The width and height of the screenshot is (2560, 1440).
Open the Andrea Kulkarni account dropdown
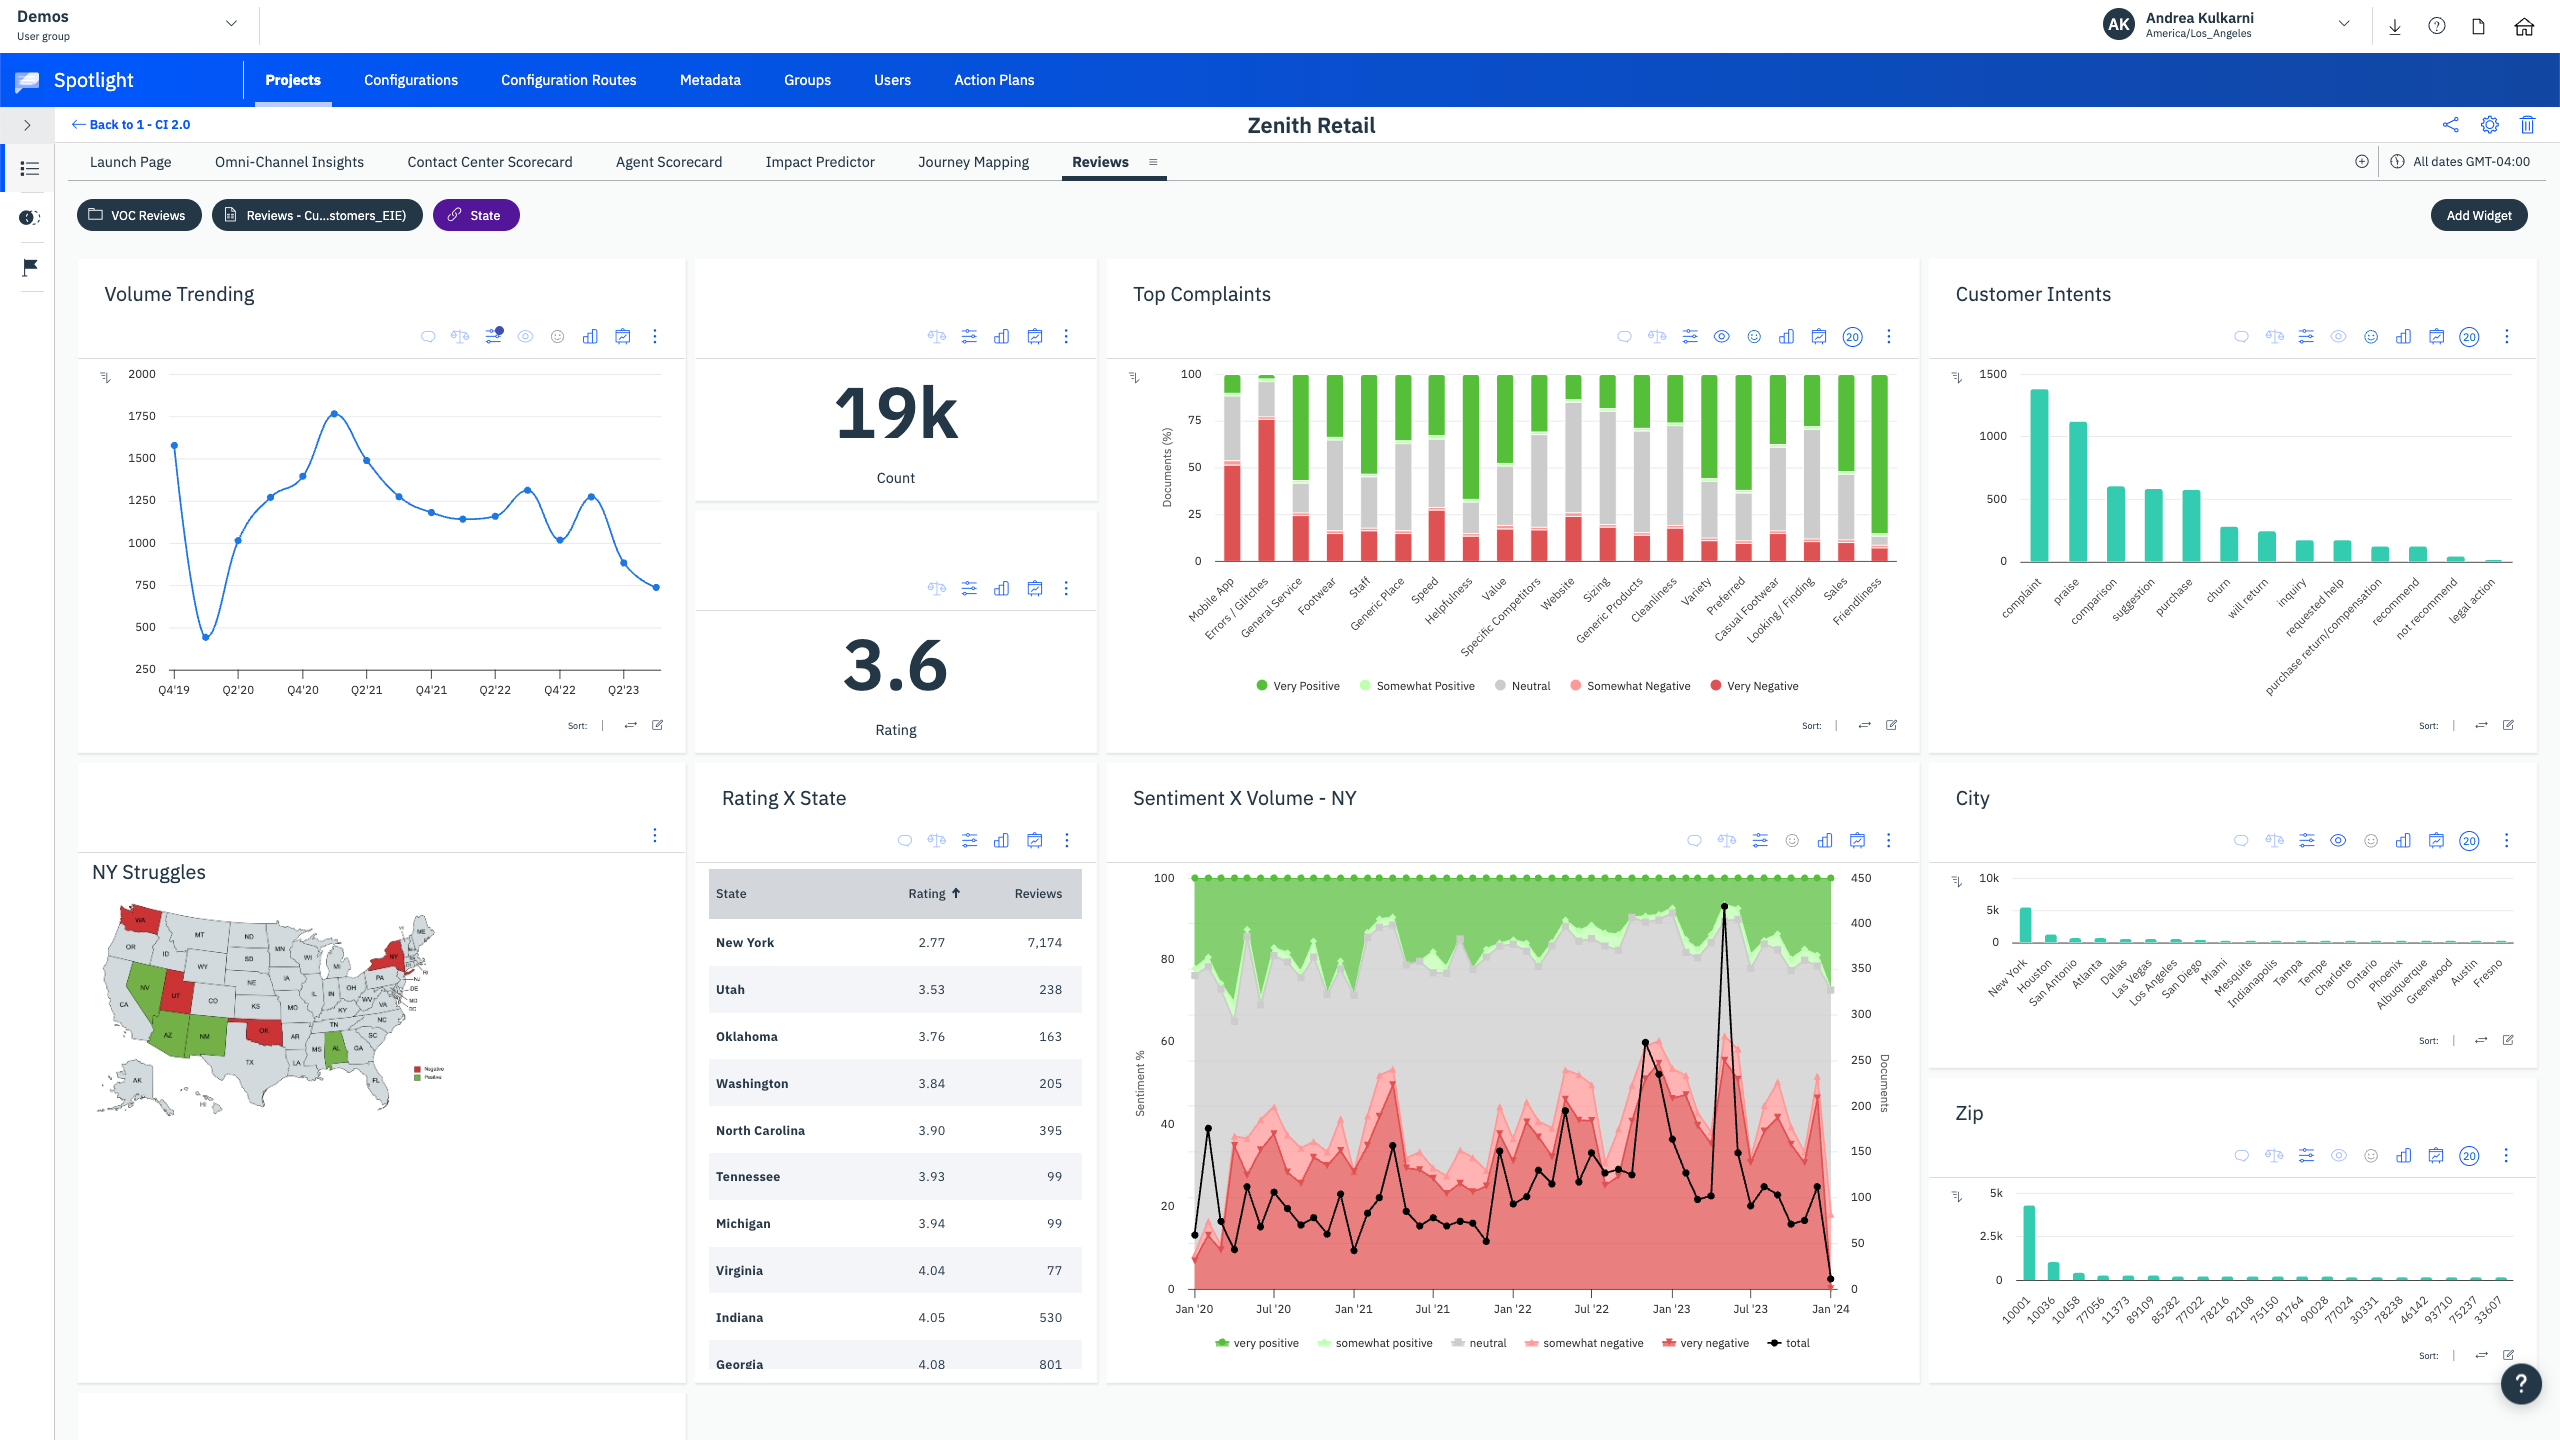click(2344, 24)
